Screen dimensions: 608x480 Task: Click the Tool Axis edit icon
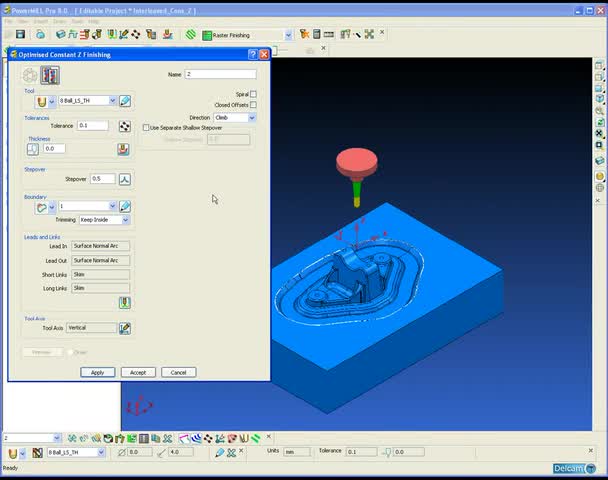pos(124,328)
